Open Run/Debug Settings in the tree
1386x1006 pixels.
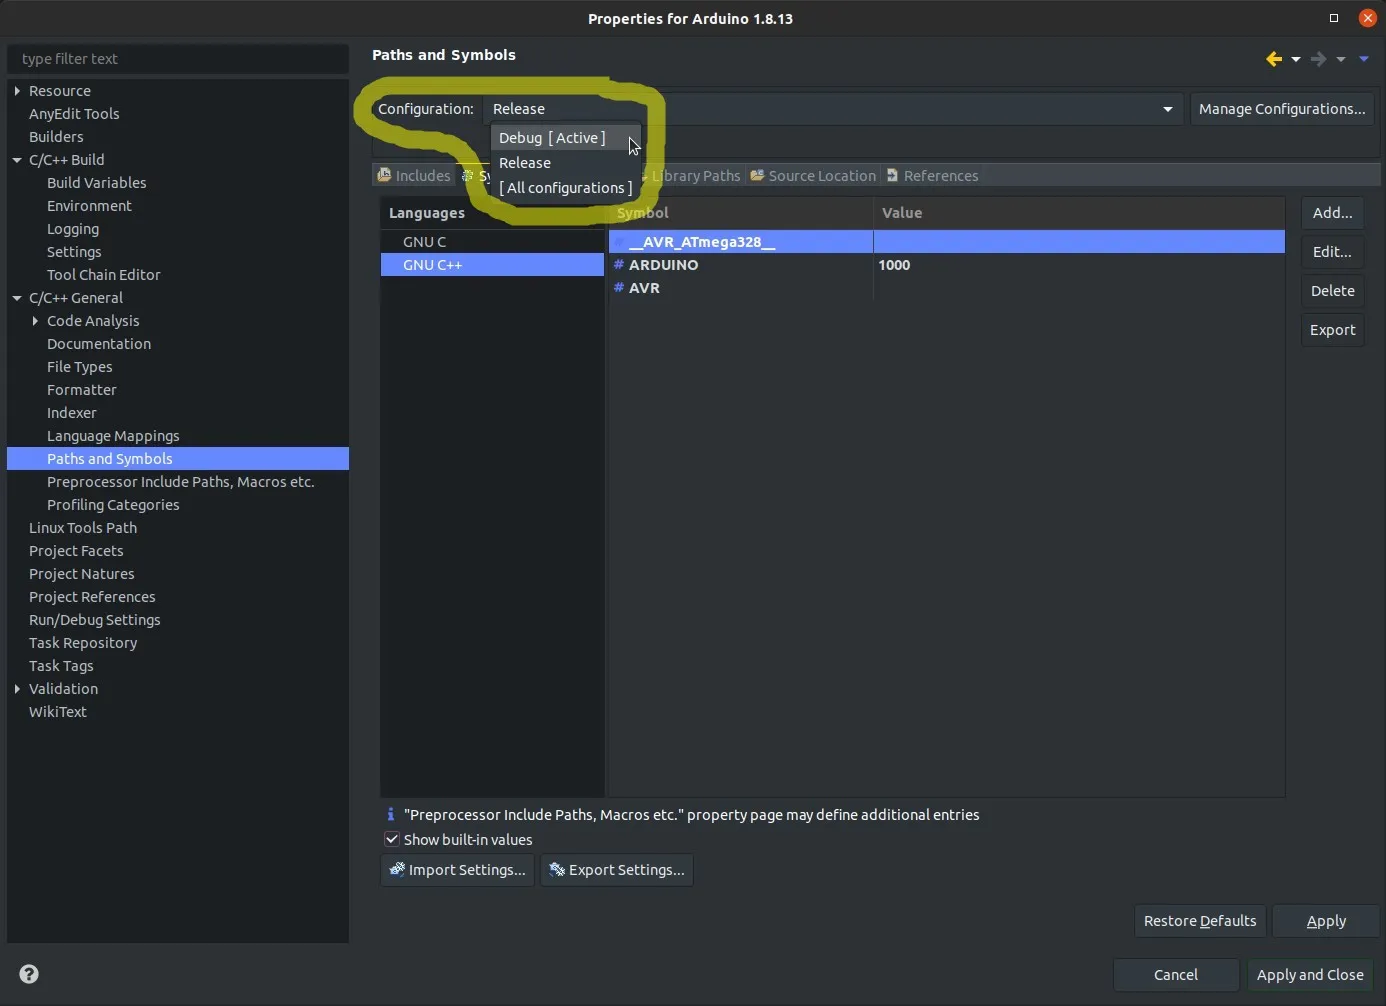click(94, 620)
